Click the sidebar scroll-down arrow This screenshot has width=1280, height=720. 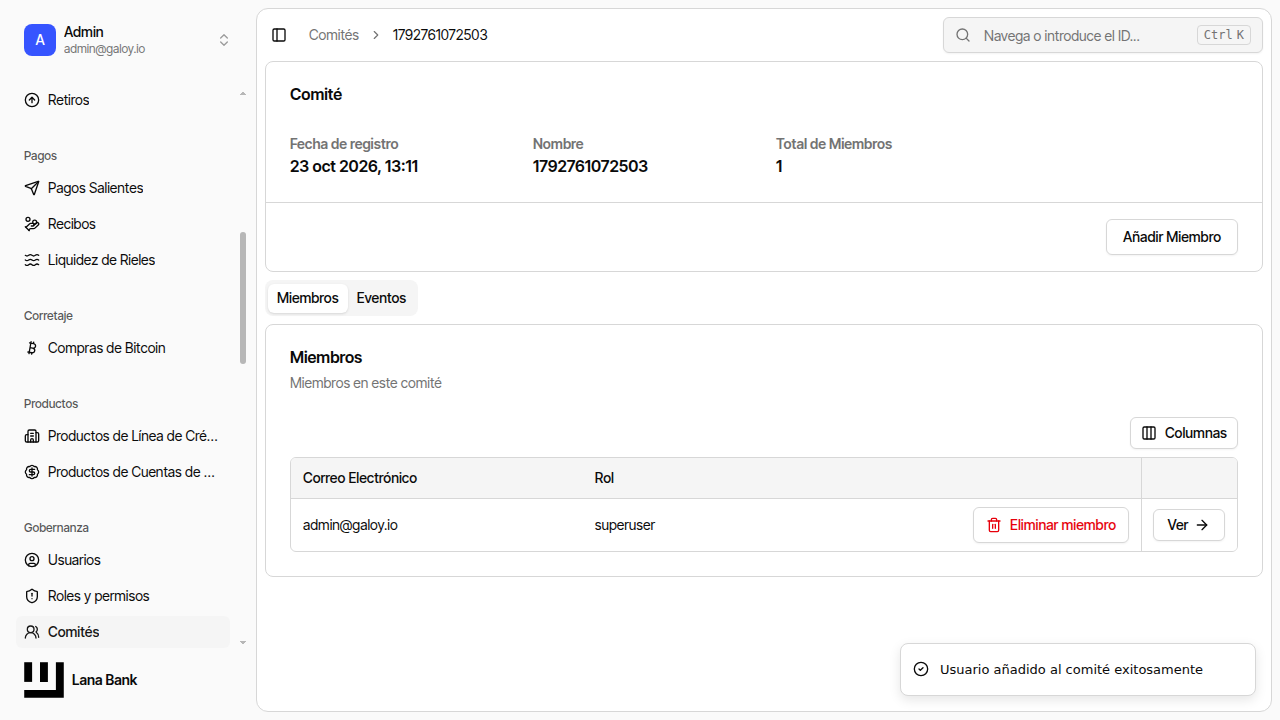point(243,642)
